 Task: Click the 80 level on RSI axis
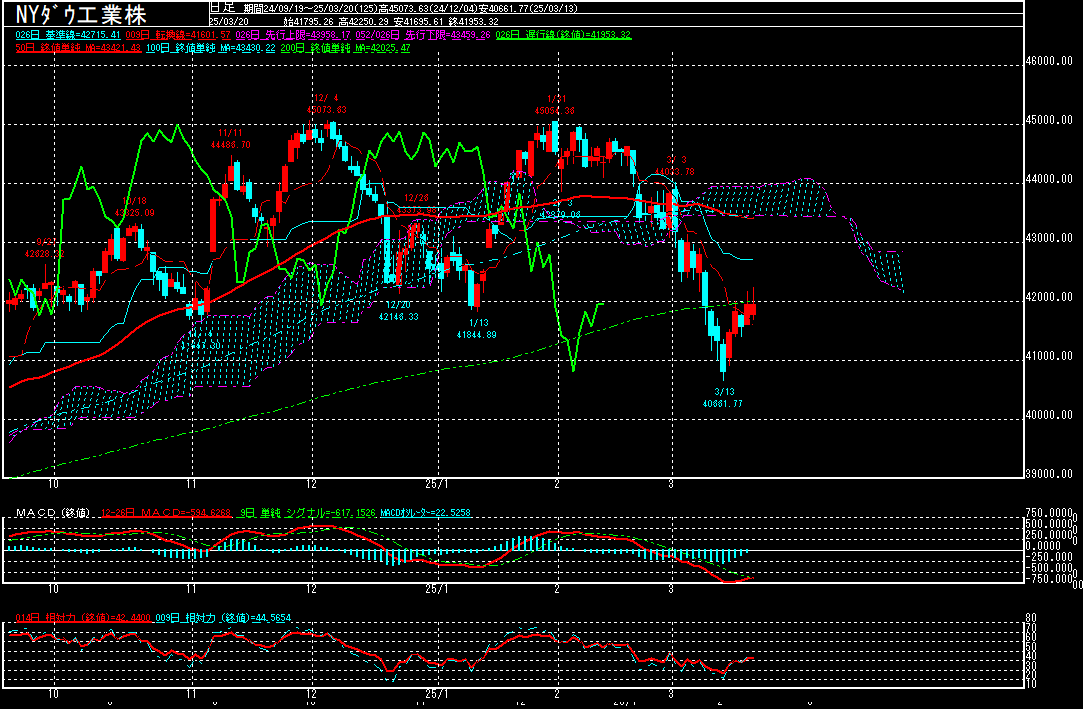point(1031,618)
